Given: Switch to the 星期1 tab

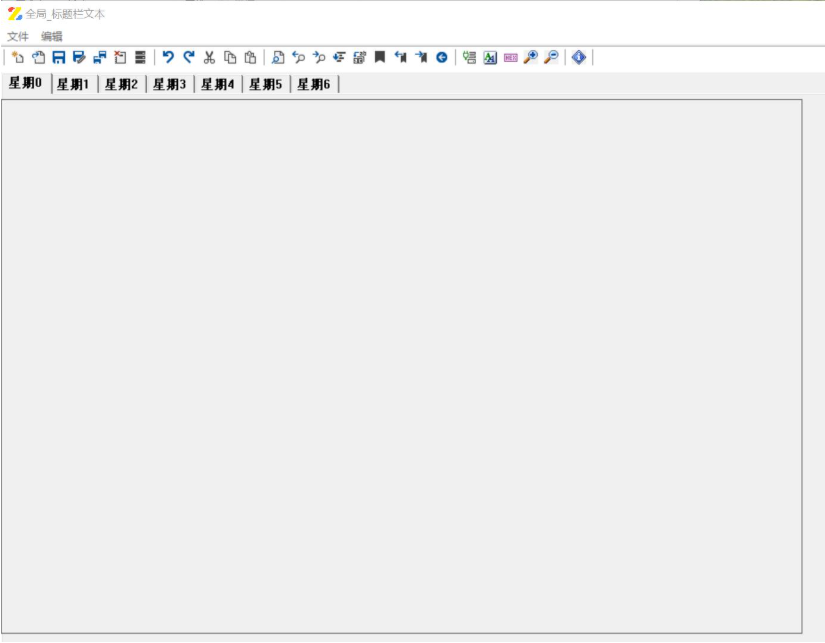Looking at the screenshot, I should [74, 84].
